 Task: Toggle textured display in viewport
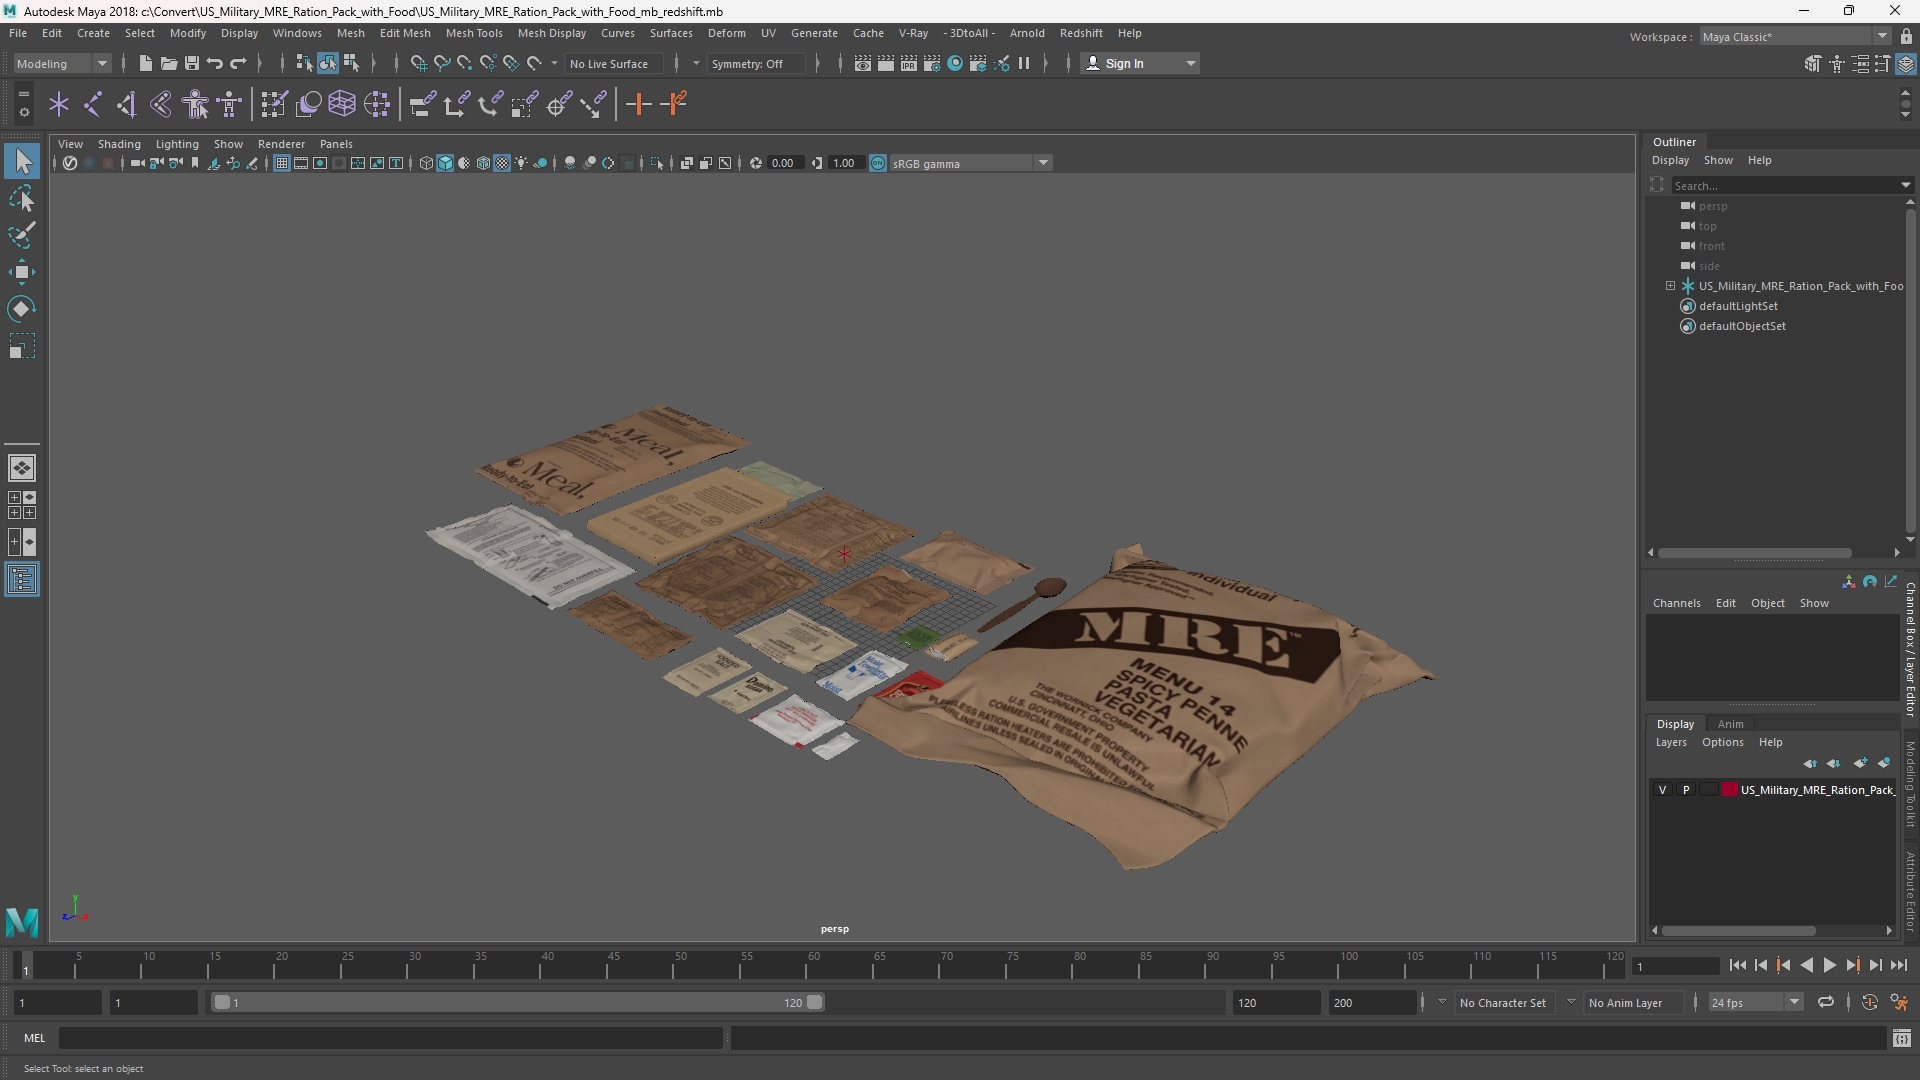[502, 163]
